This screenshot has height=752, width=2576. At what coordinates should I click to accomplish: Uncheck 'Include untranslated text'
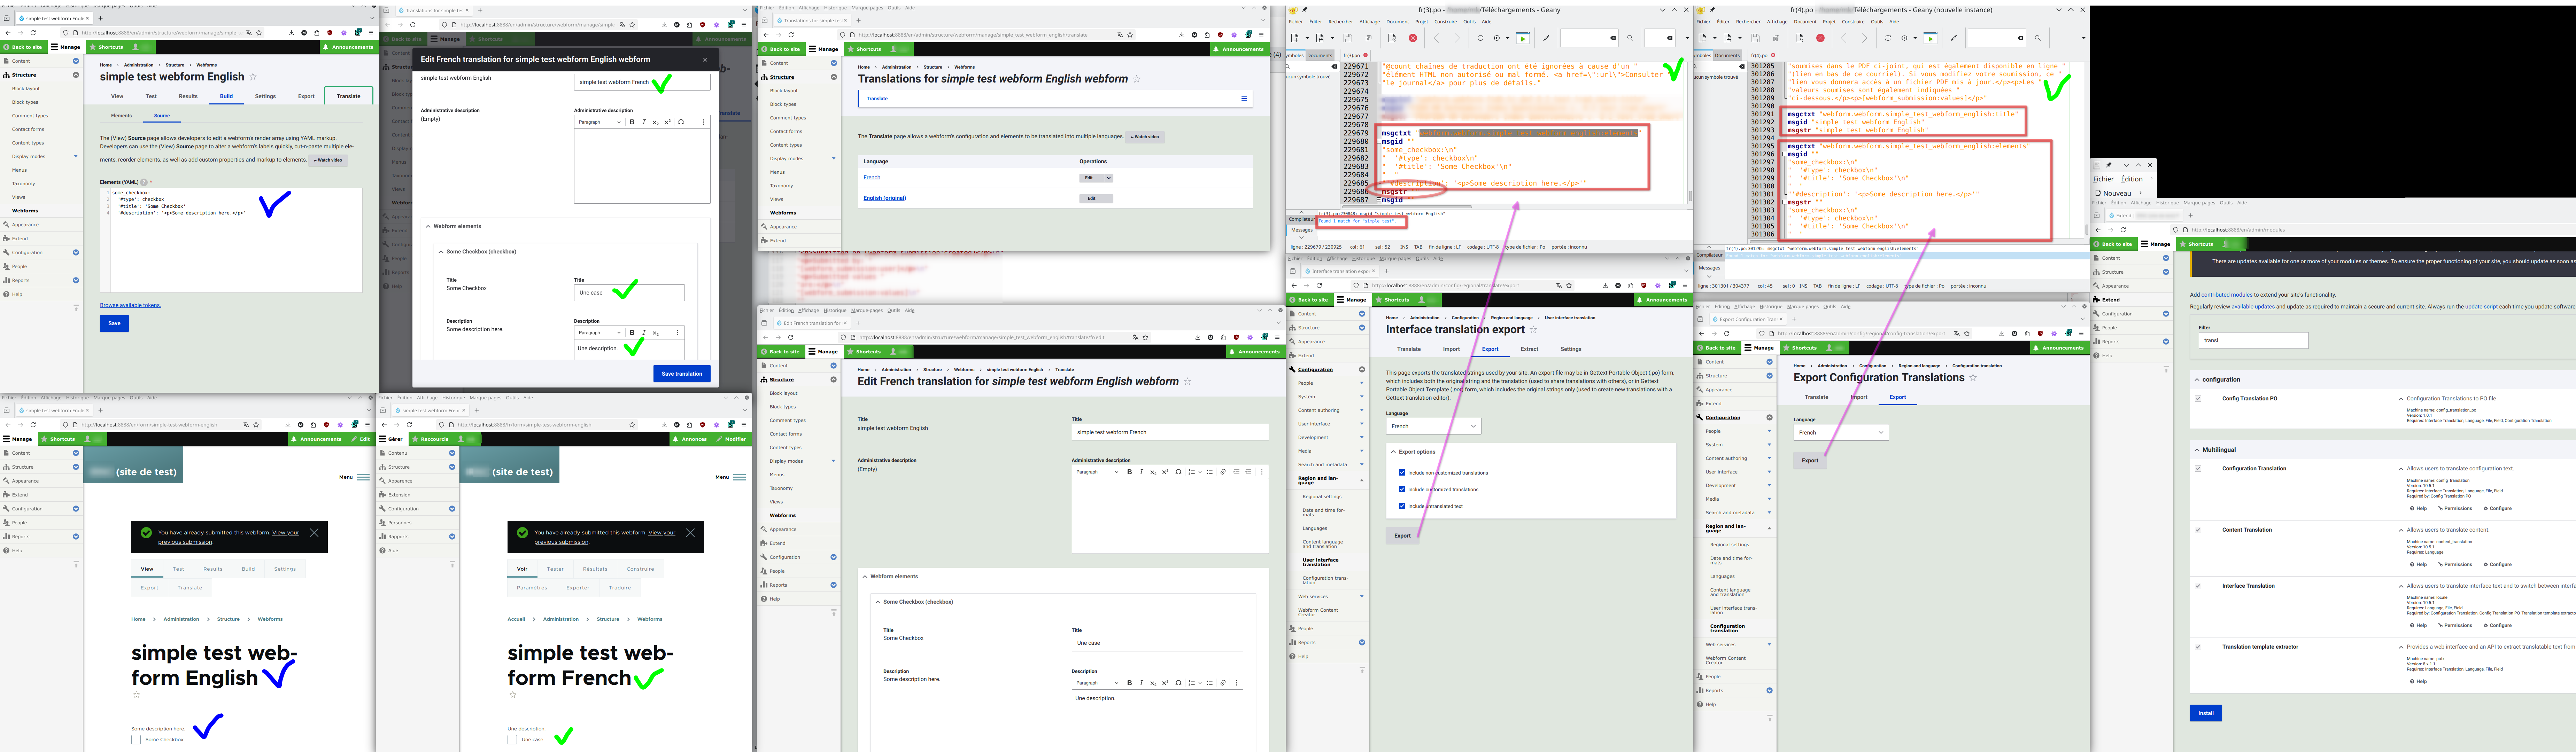(1402, 506)
